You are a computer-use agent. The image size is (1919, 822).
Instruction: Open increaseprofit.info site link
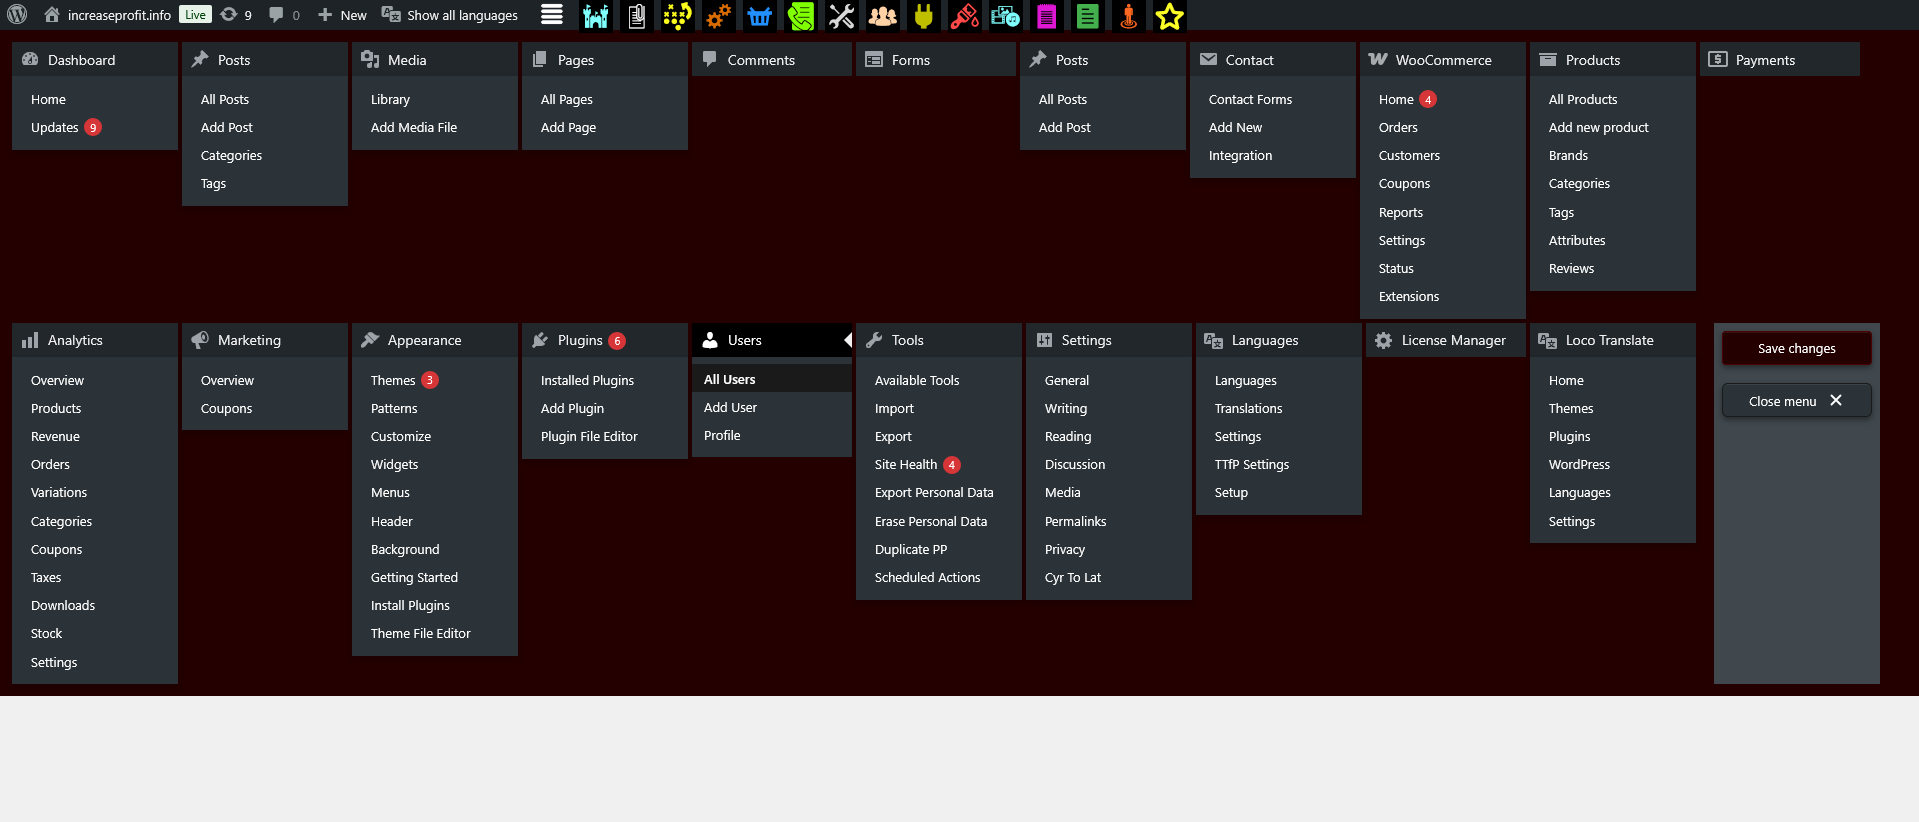click(x=108, y=15)
